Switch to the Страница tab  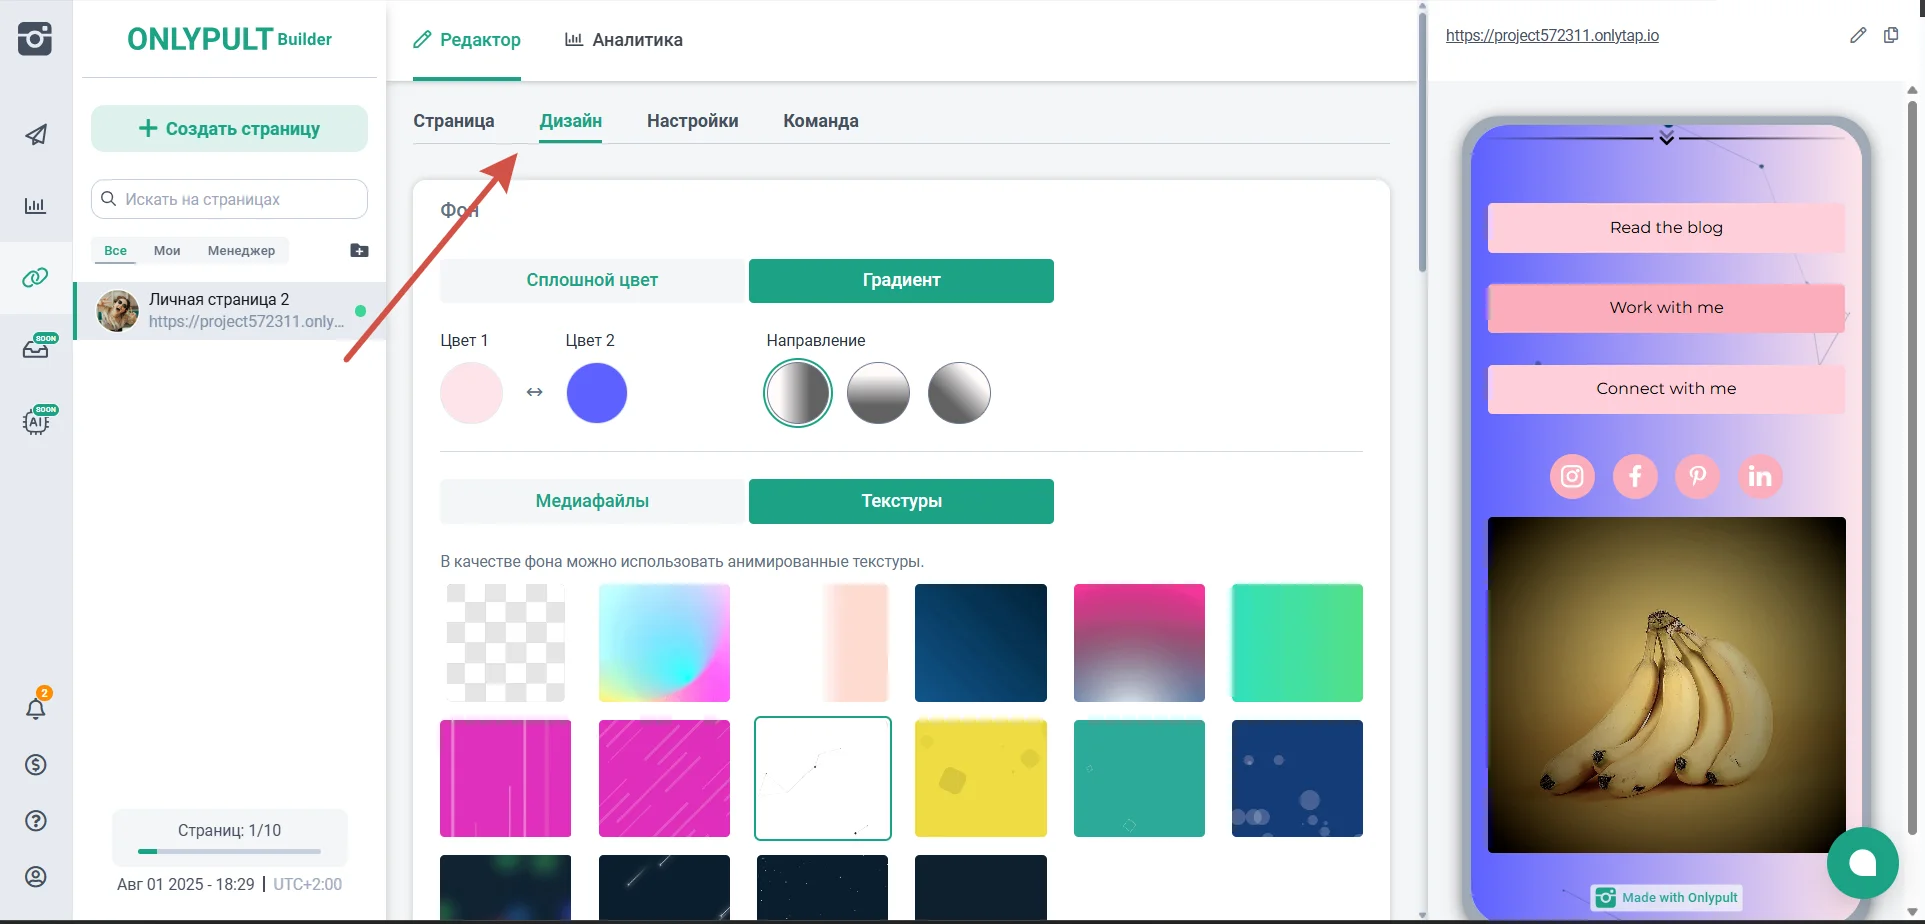[454, 121]
